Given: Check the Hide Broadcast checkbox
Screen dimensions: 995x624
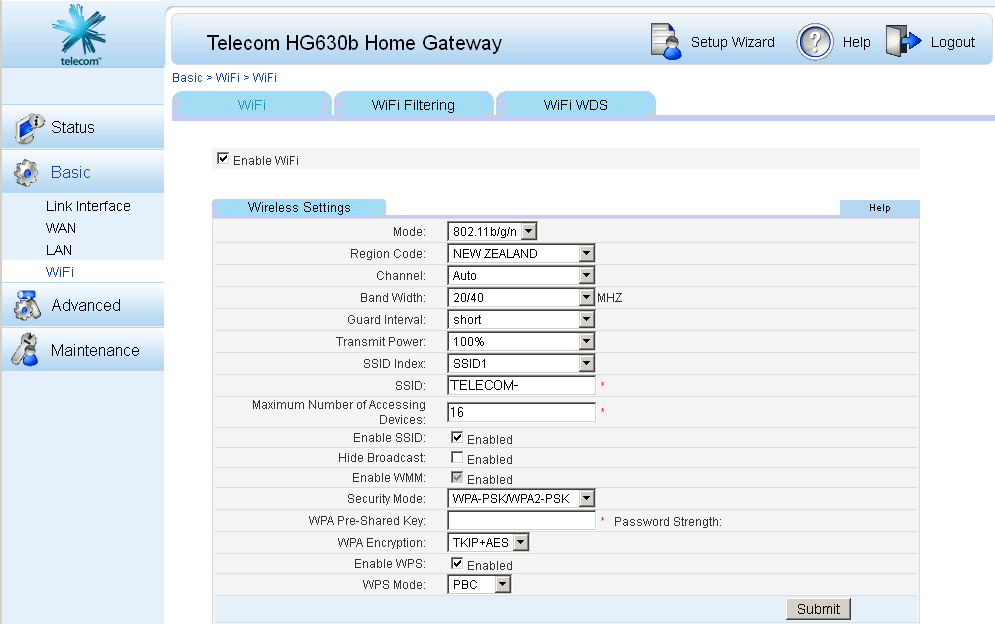Looking at the screenshot, I should click(457, 457).
